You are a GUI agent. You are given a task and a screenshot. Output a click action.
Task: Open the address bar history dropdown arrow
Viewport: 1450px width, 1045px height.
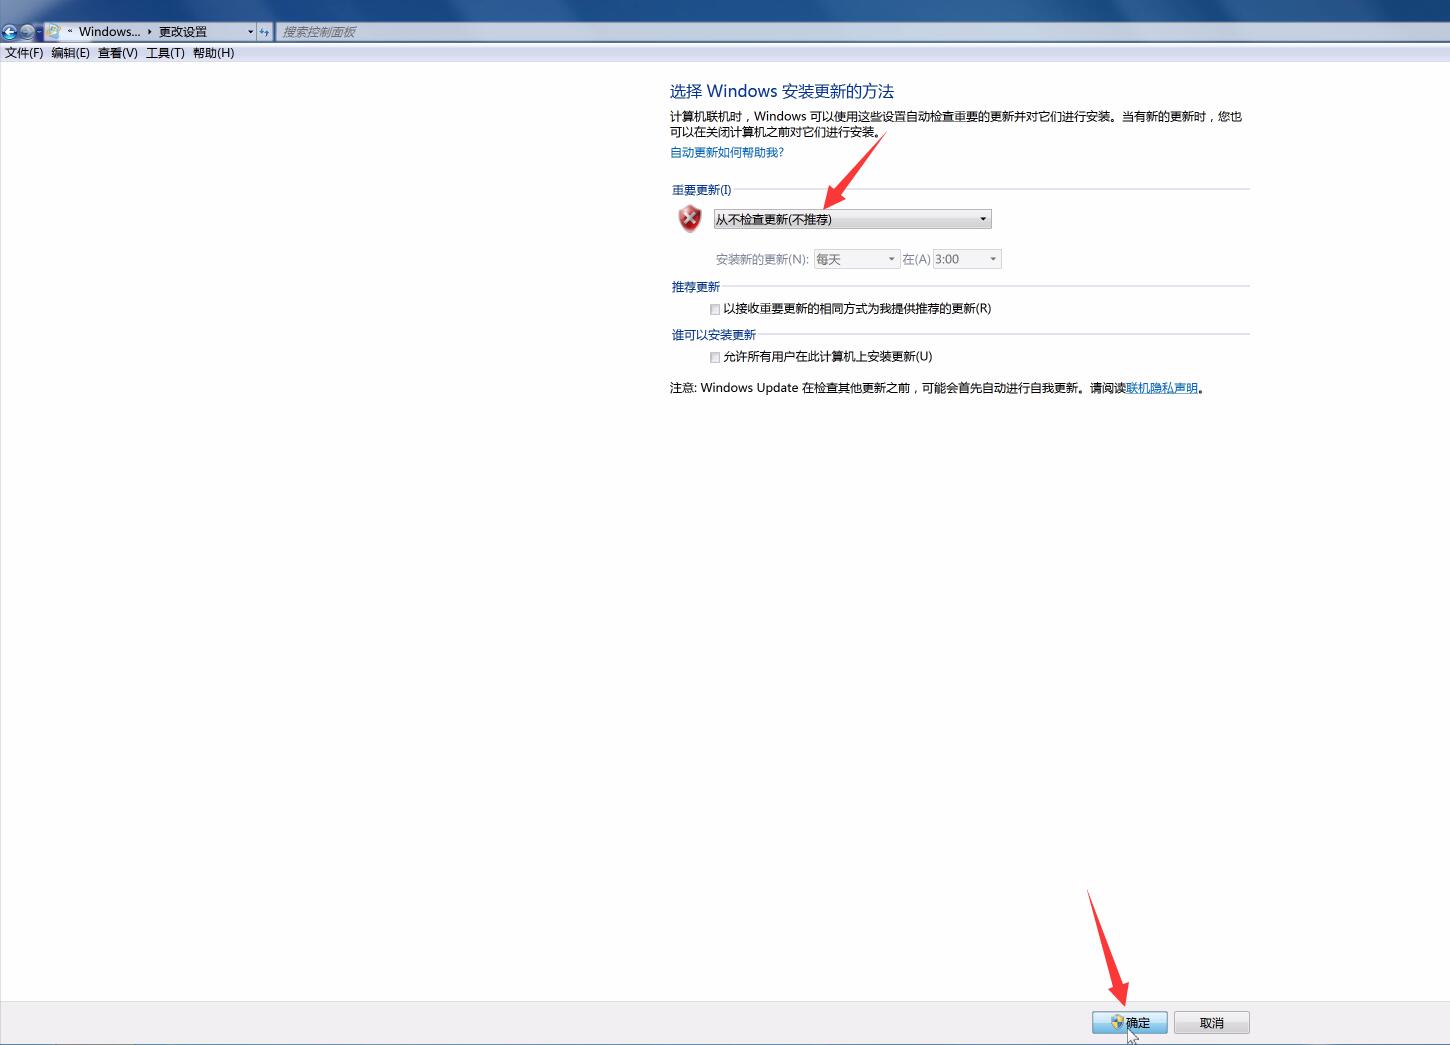click(250, 32)
